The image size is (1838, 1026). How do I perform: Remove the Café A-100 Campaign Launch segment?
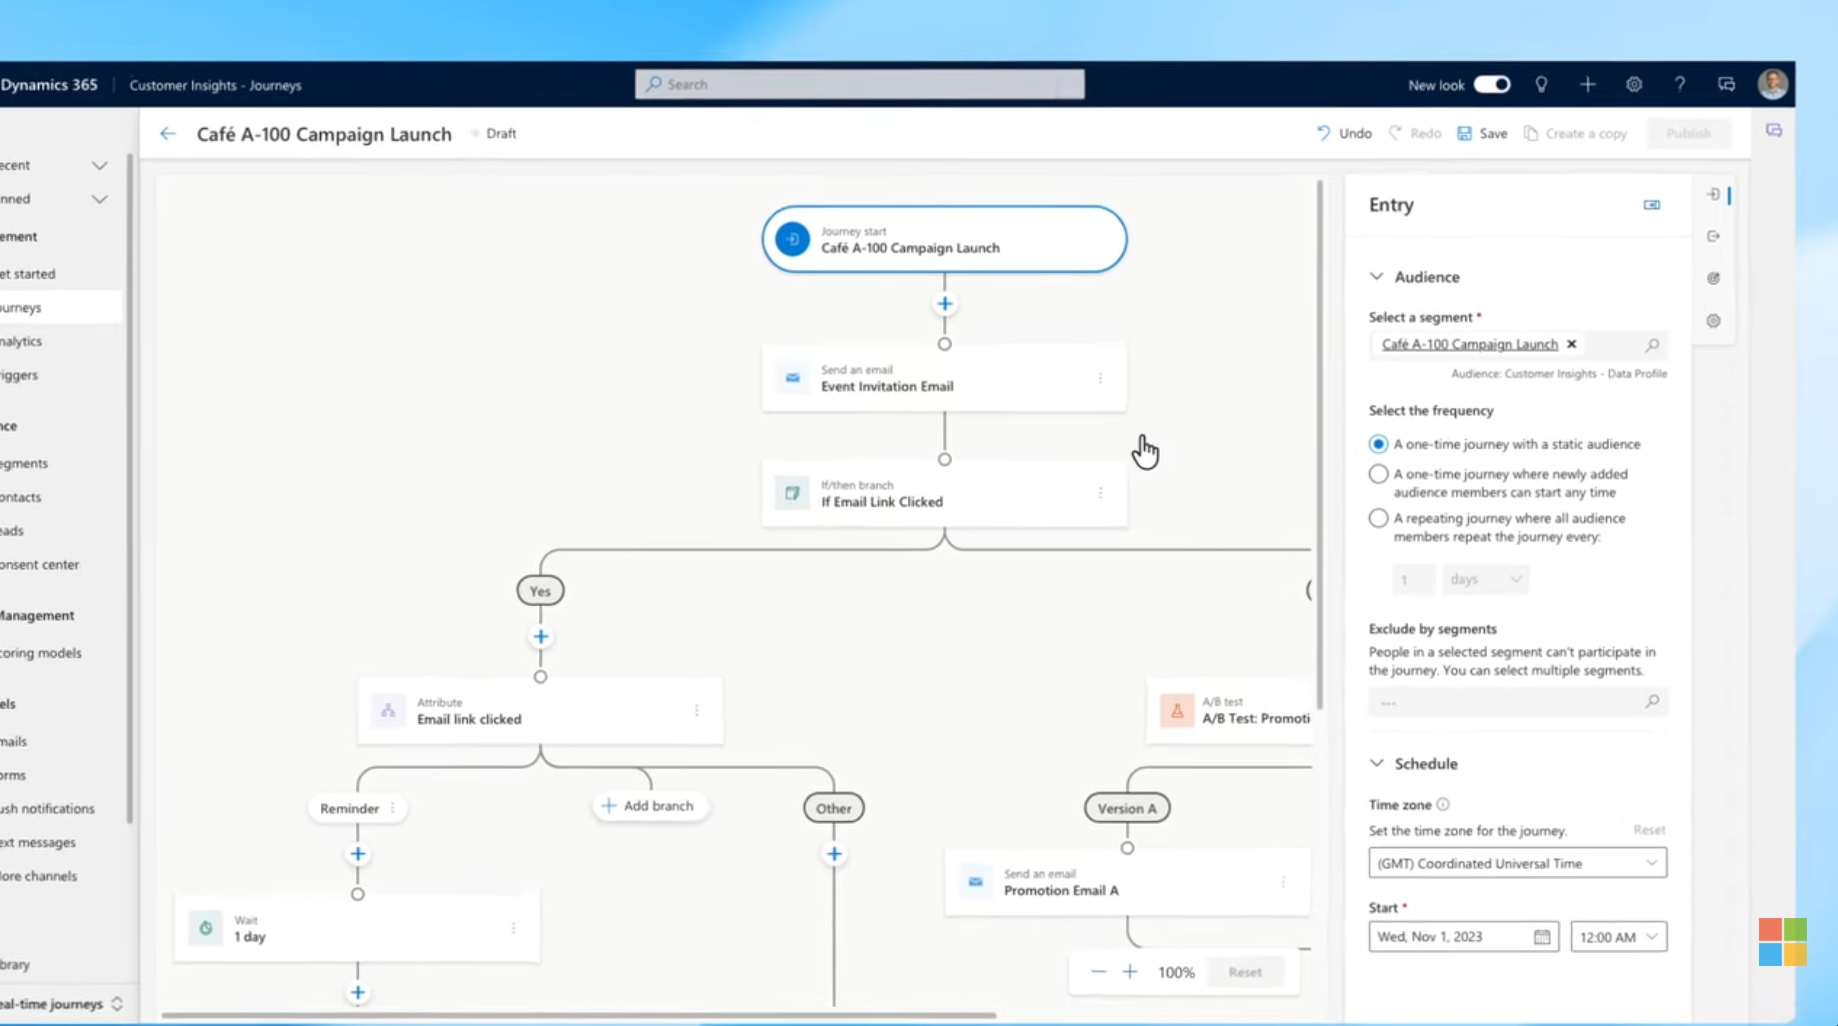(1572, 344)
